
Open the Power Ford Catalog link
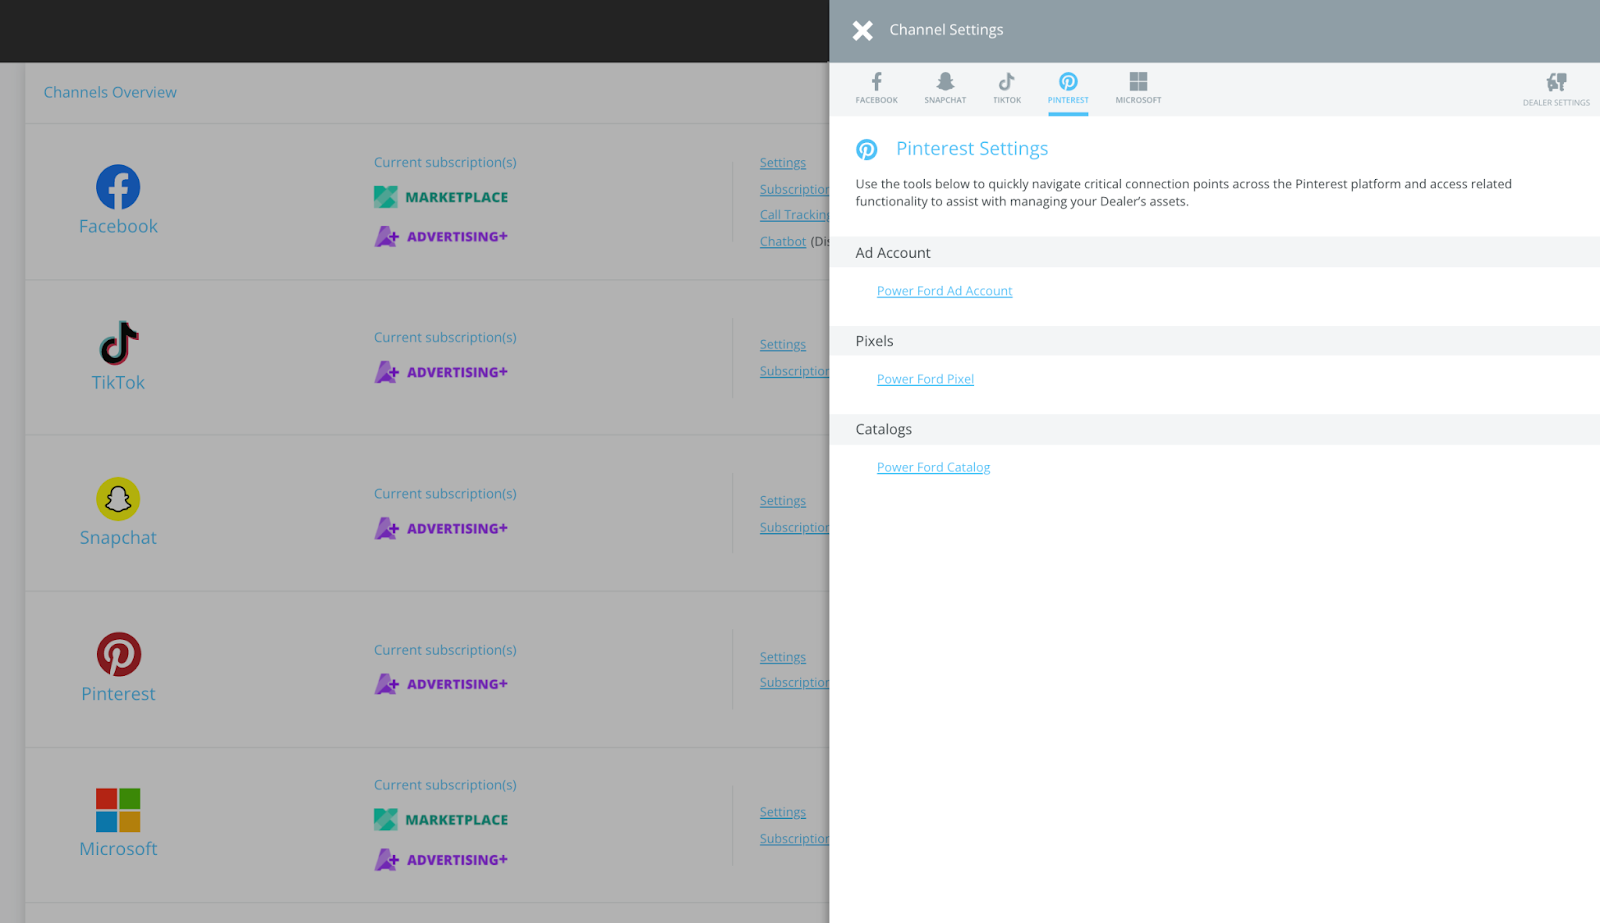point(933,467)
